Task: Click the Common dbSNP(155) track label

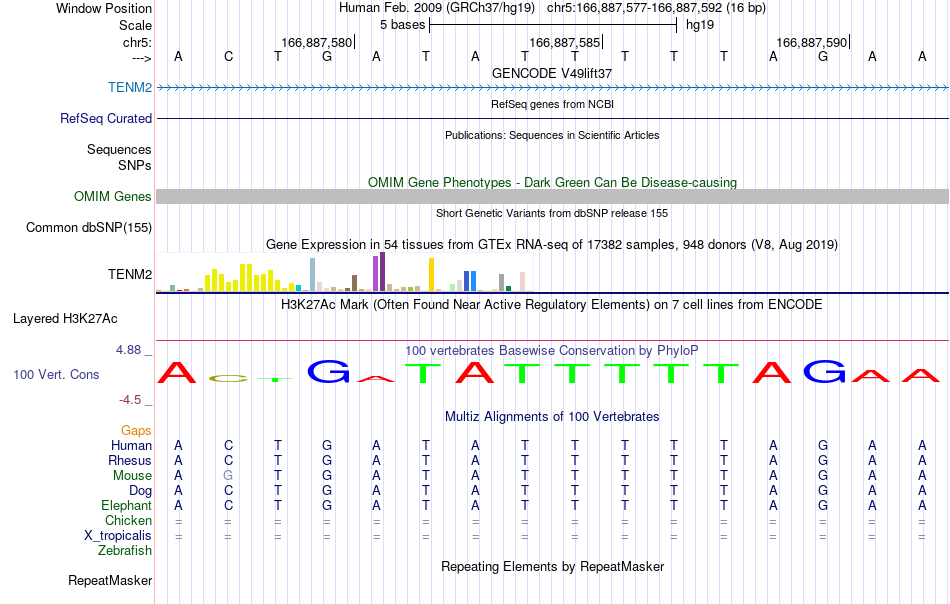Action: [x=89, y=227]
